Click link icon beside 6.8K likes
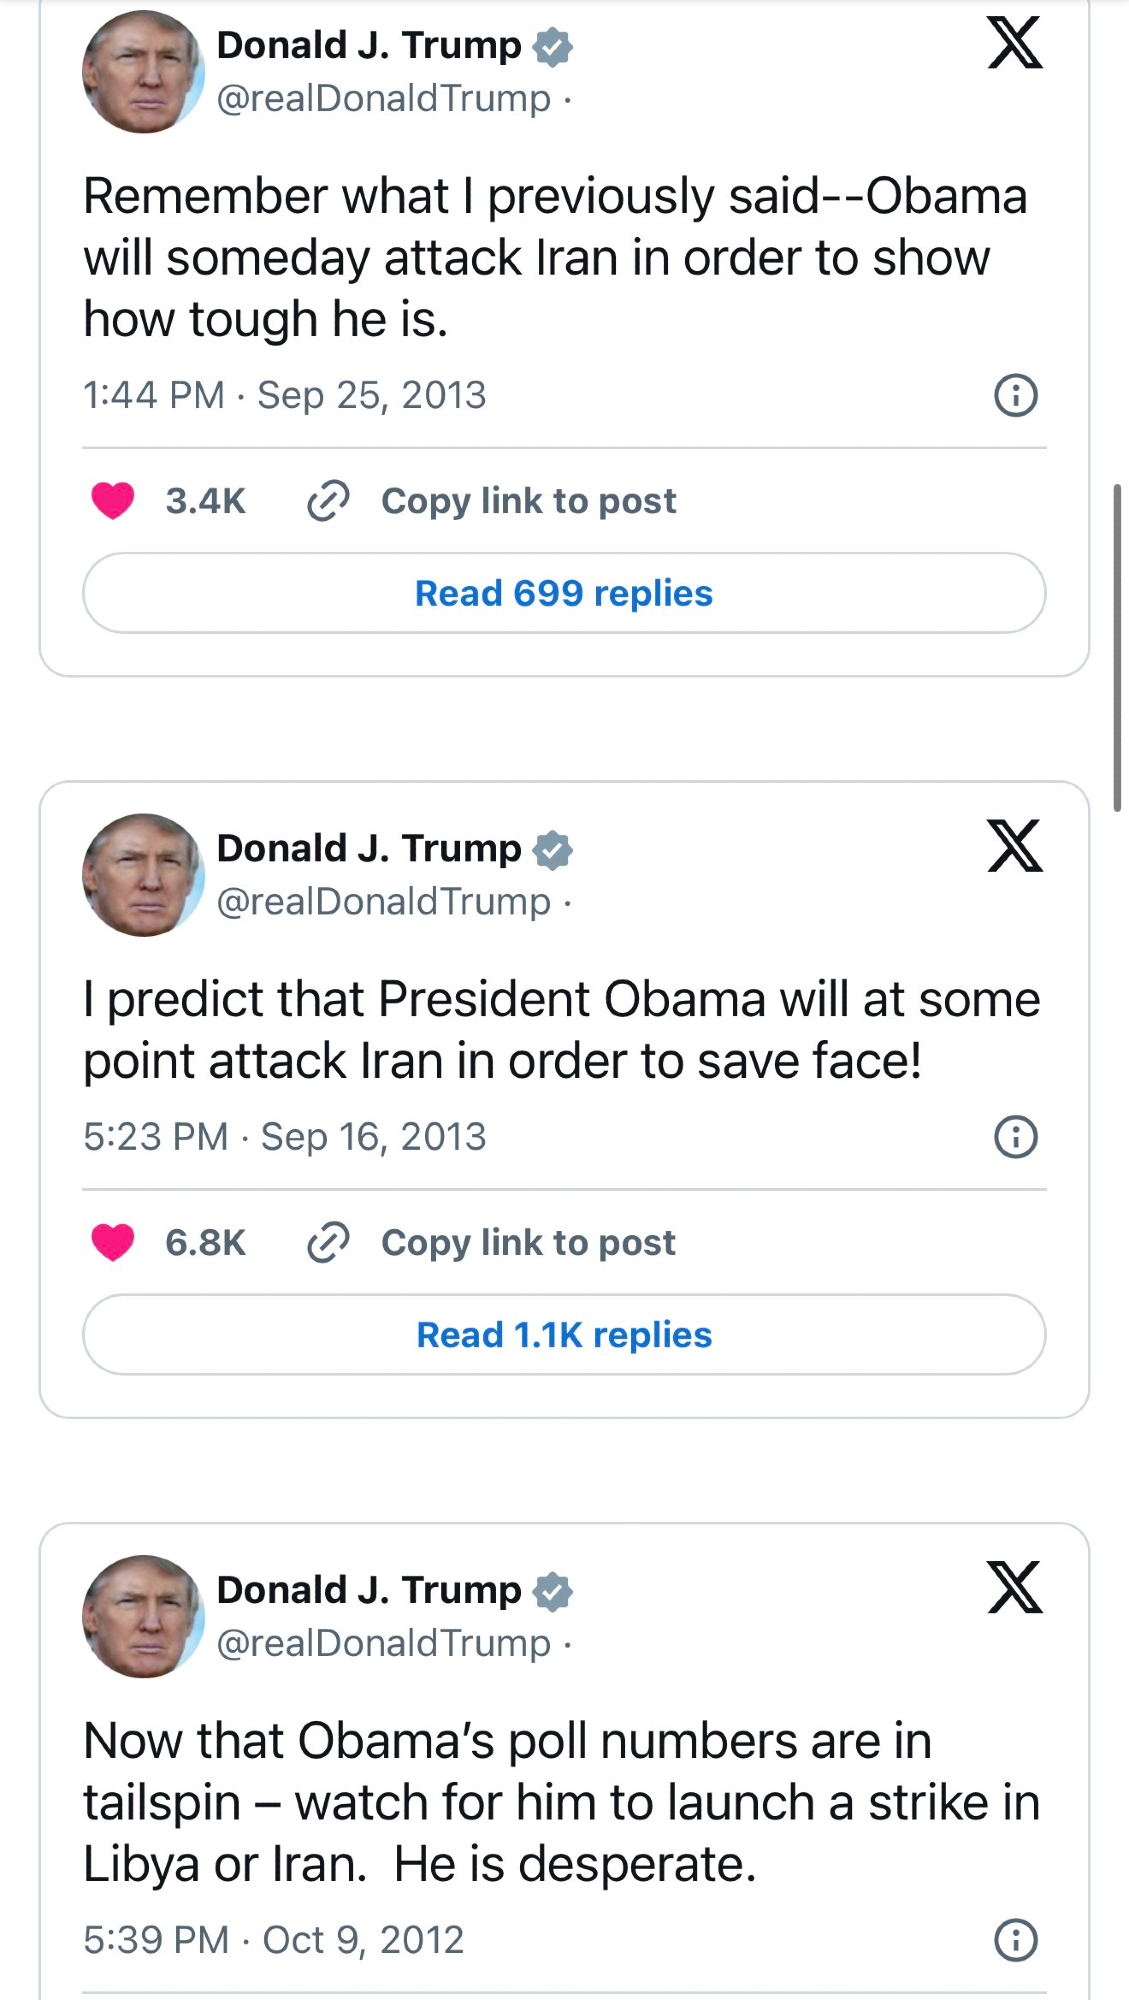The height and width of the screenshot is (2000, 1129). coord(328,1242)
